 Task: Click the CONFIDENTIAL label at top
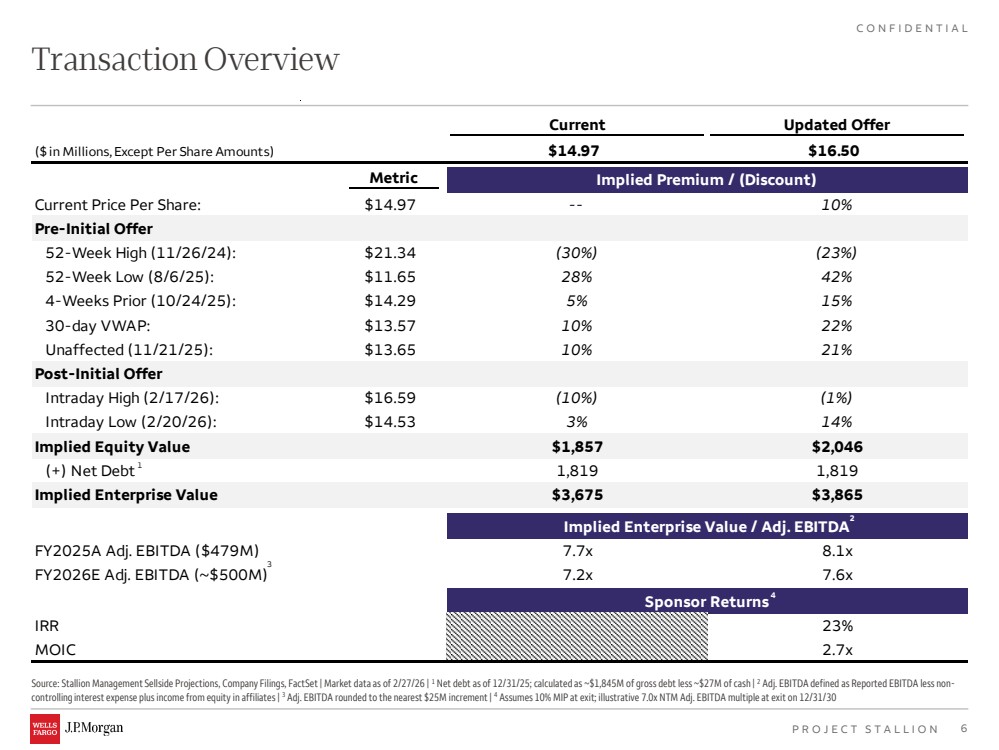click(x=912, y=29)
